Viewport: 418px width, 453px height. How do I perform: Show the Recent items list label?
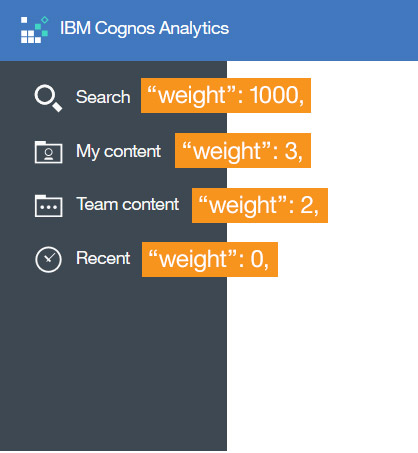coord(103,258)
